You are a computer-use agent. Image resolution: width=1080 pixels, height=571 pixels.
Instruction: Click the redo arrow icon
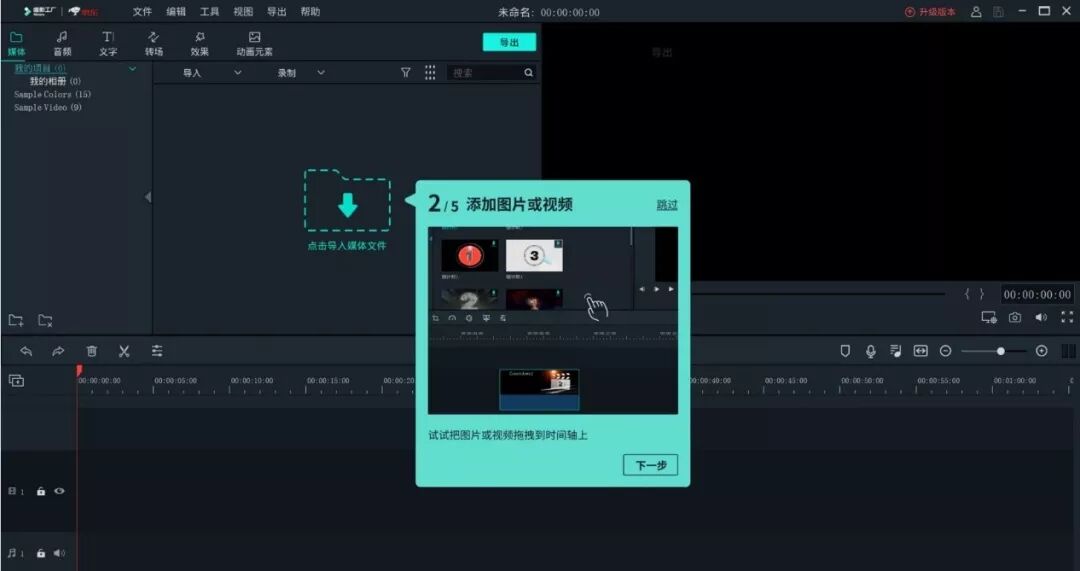click(58, 351)
